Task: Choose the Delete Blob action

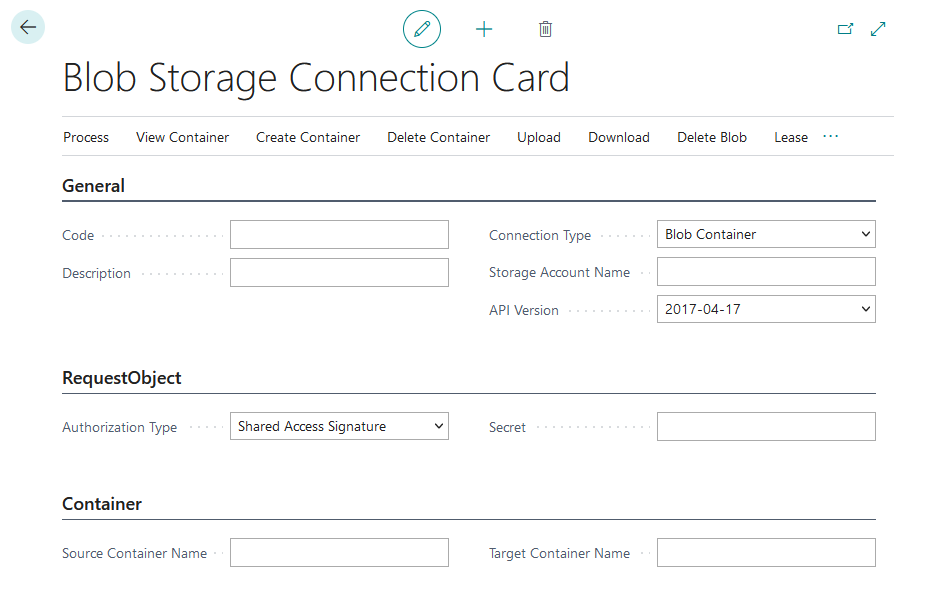Action: [712, 137]
